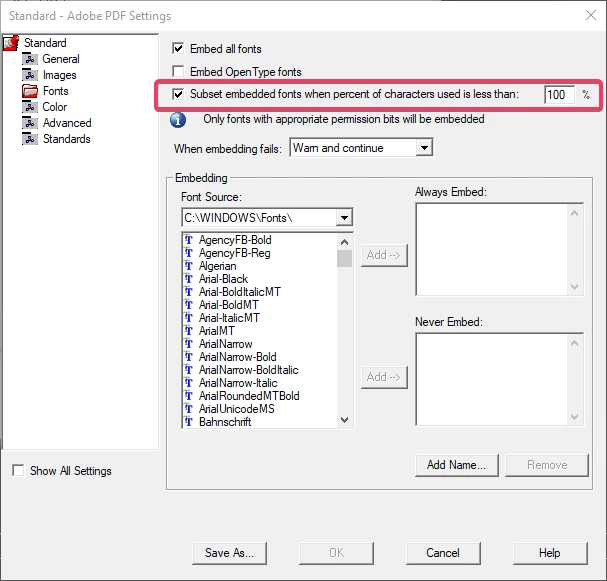
Task: Check Show All Settings
Action: 18,471
